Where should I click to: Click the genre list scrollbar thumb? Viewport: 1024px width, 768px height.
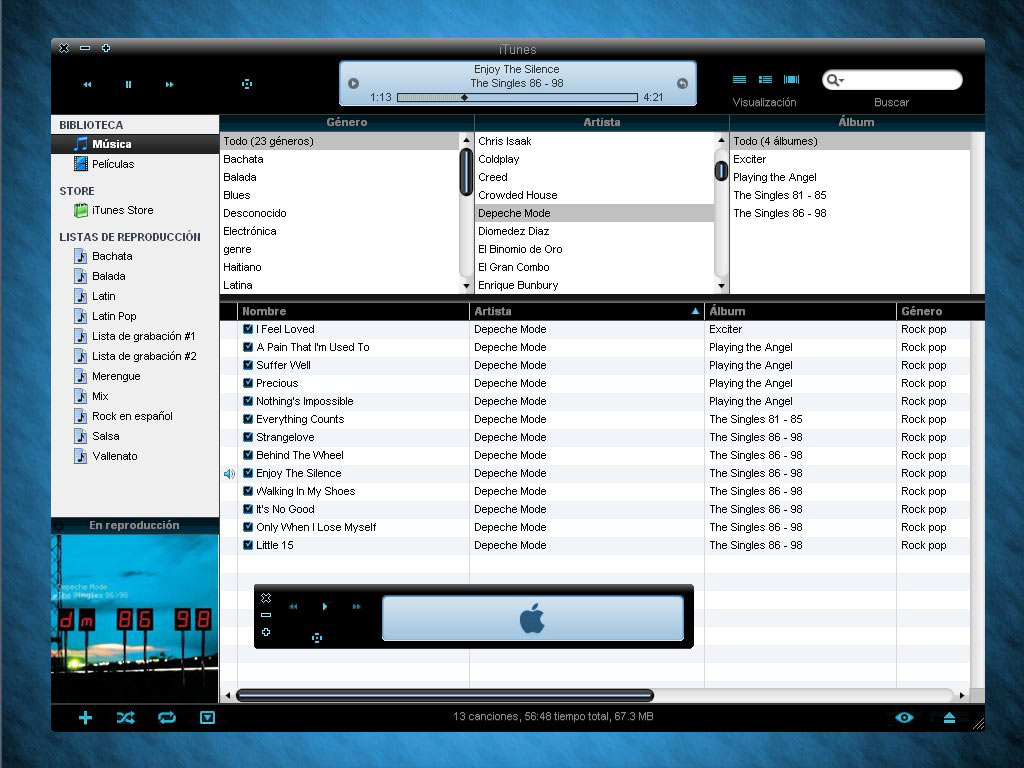[x=466, y=172]
